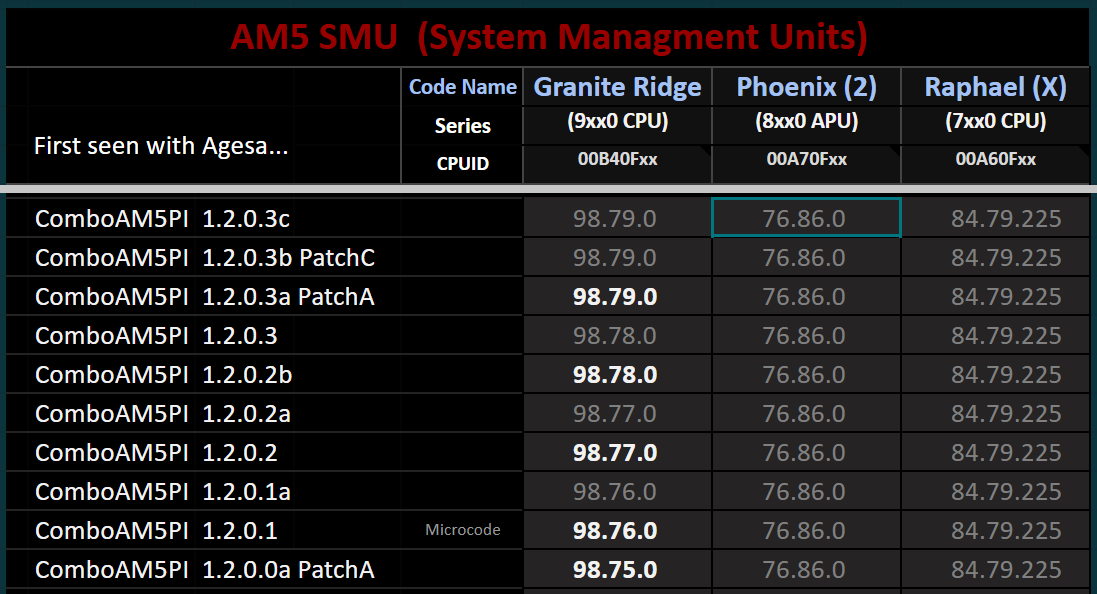Image resolution: width=1097 pixels, height=594 pixels.
Task: Select the ComboAM5PI 1.2.0.2b label
Action: (164, 376)
